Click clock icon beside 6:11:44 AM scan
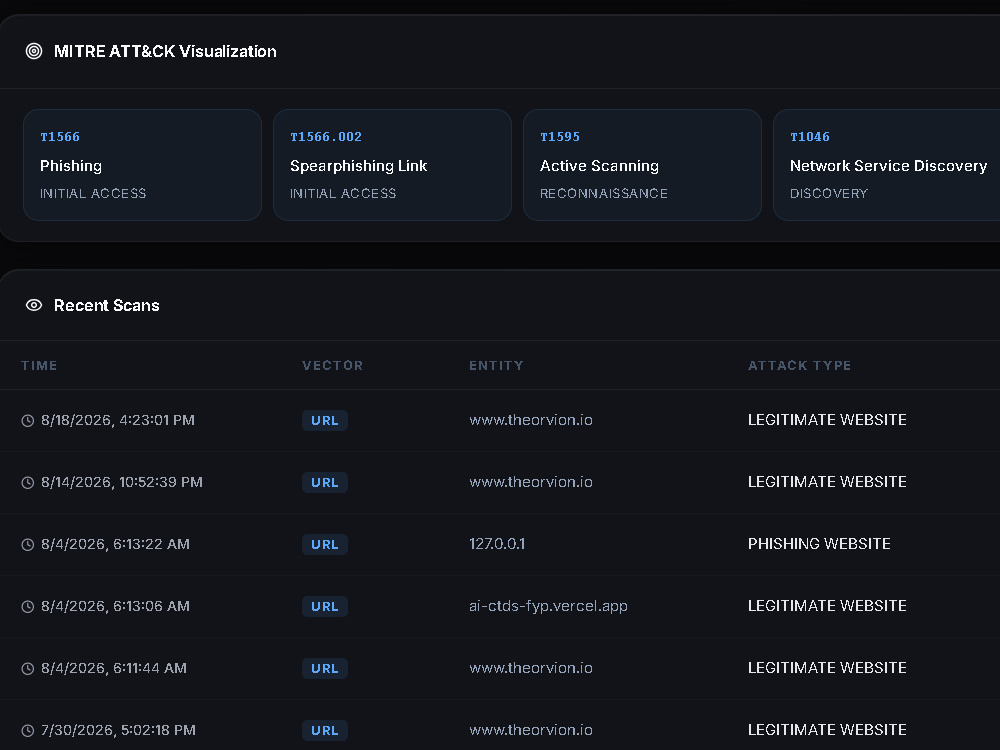The image size is (1000, 750). coord(27,668)
